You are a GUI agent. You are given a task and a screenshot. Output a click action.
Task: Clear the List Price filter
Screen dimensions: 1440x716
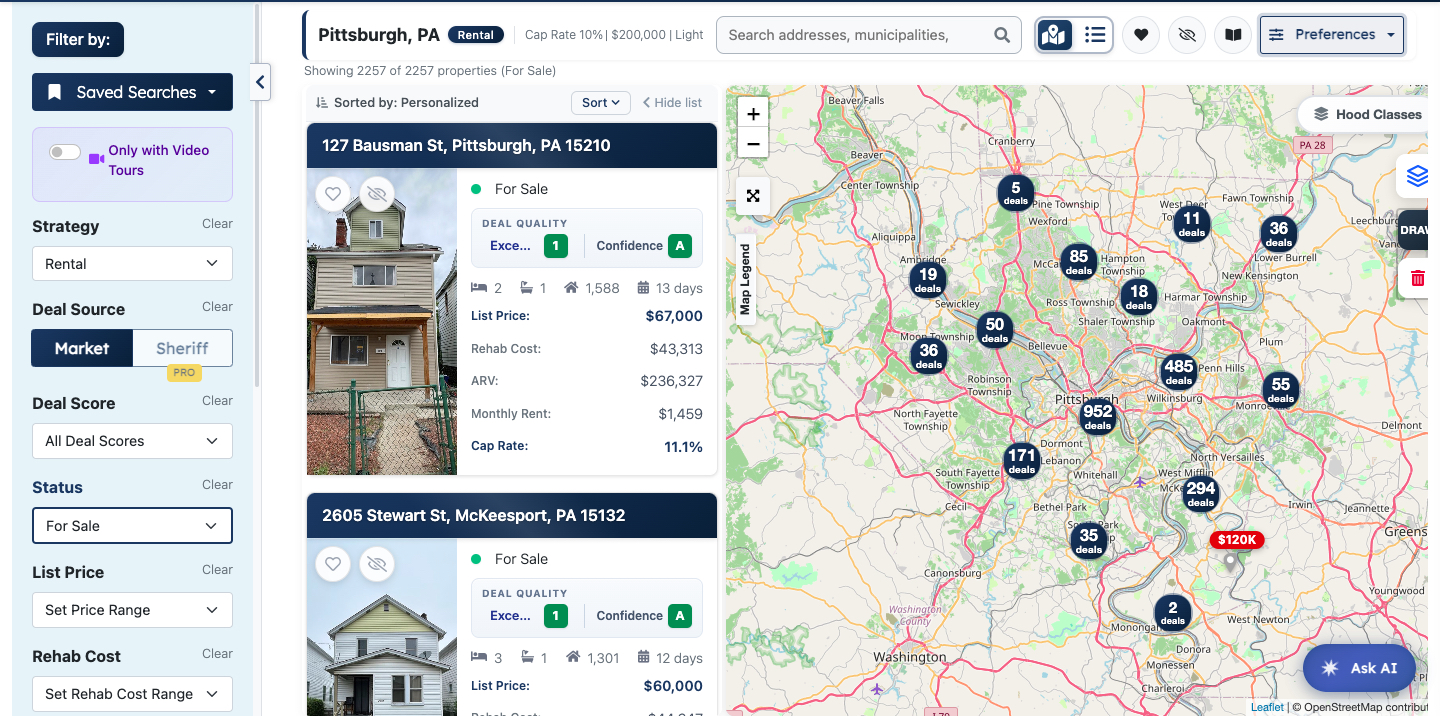coord(217,570)
